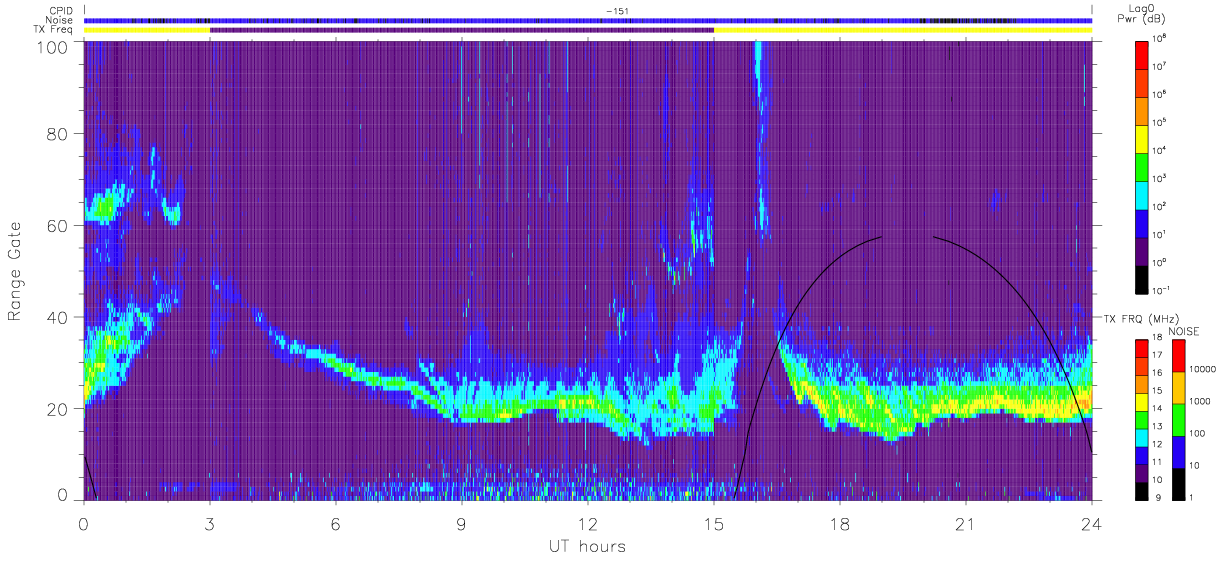Click the '100' label on the NOISE scale
The height and width of the screenshot is (567, 1228).
[1197, 435]
